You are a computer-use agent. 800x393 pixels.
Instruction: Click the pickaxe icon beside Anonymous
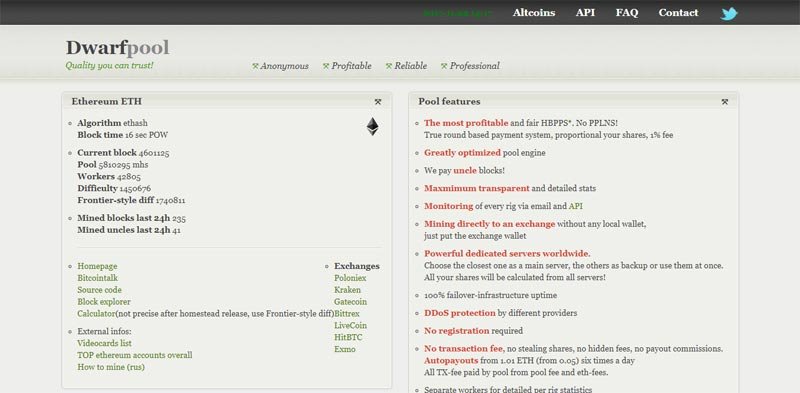coord(255,66)
